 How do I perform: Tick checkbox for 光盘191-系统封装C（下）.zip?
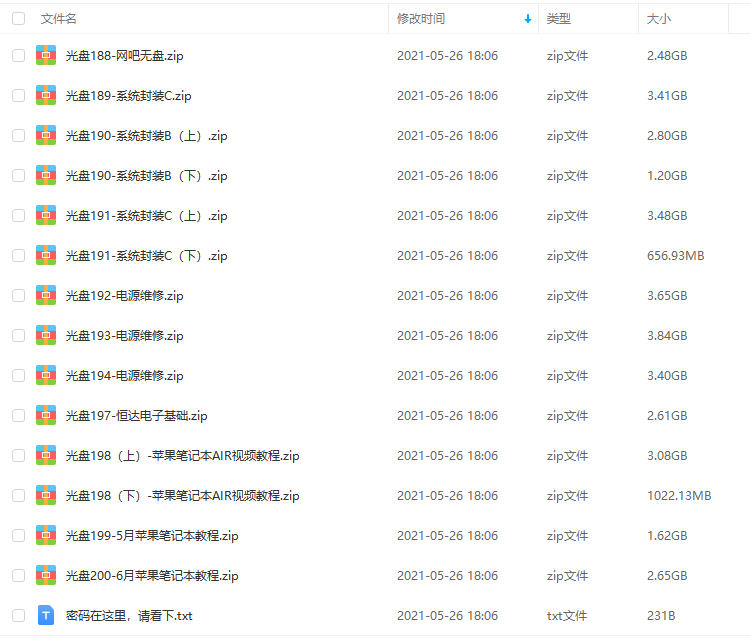(x=19, y=256)
